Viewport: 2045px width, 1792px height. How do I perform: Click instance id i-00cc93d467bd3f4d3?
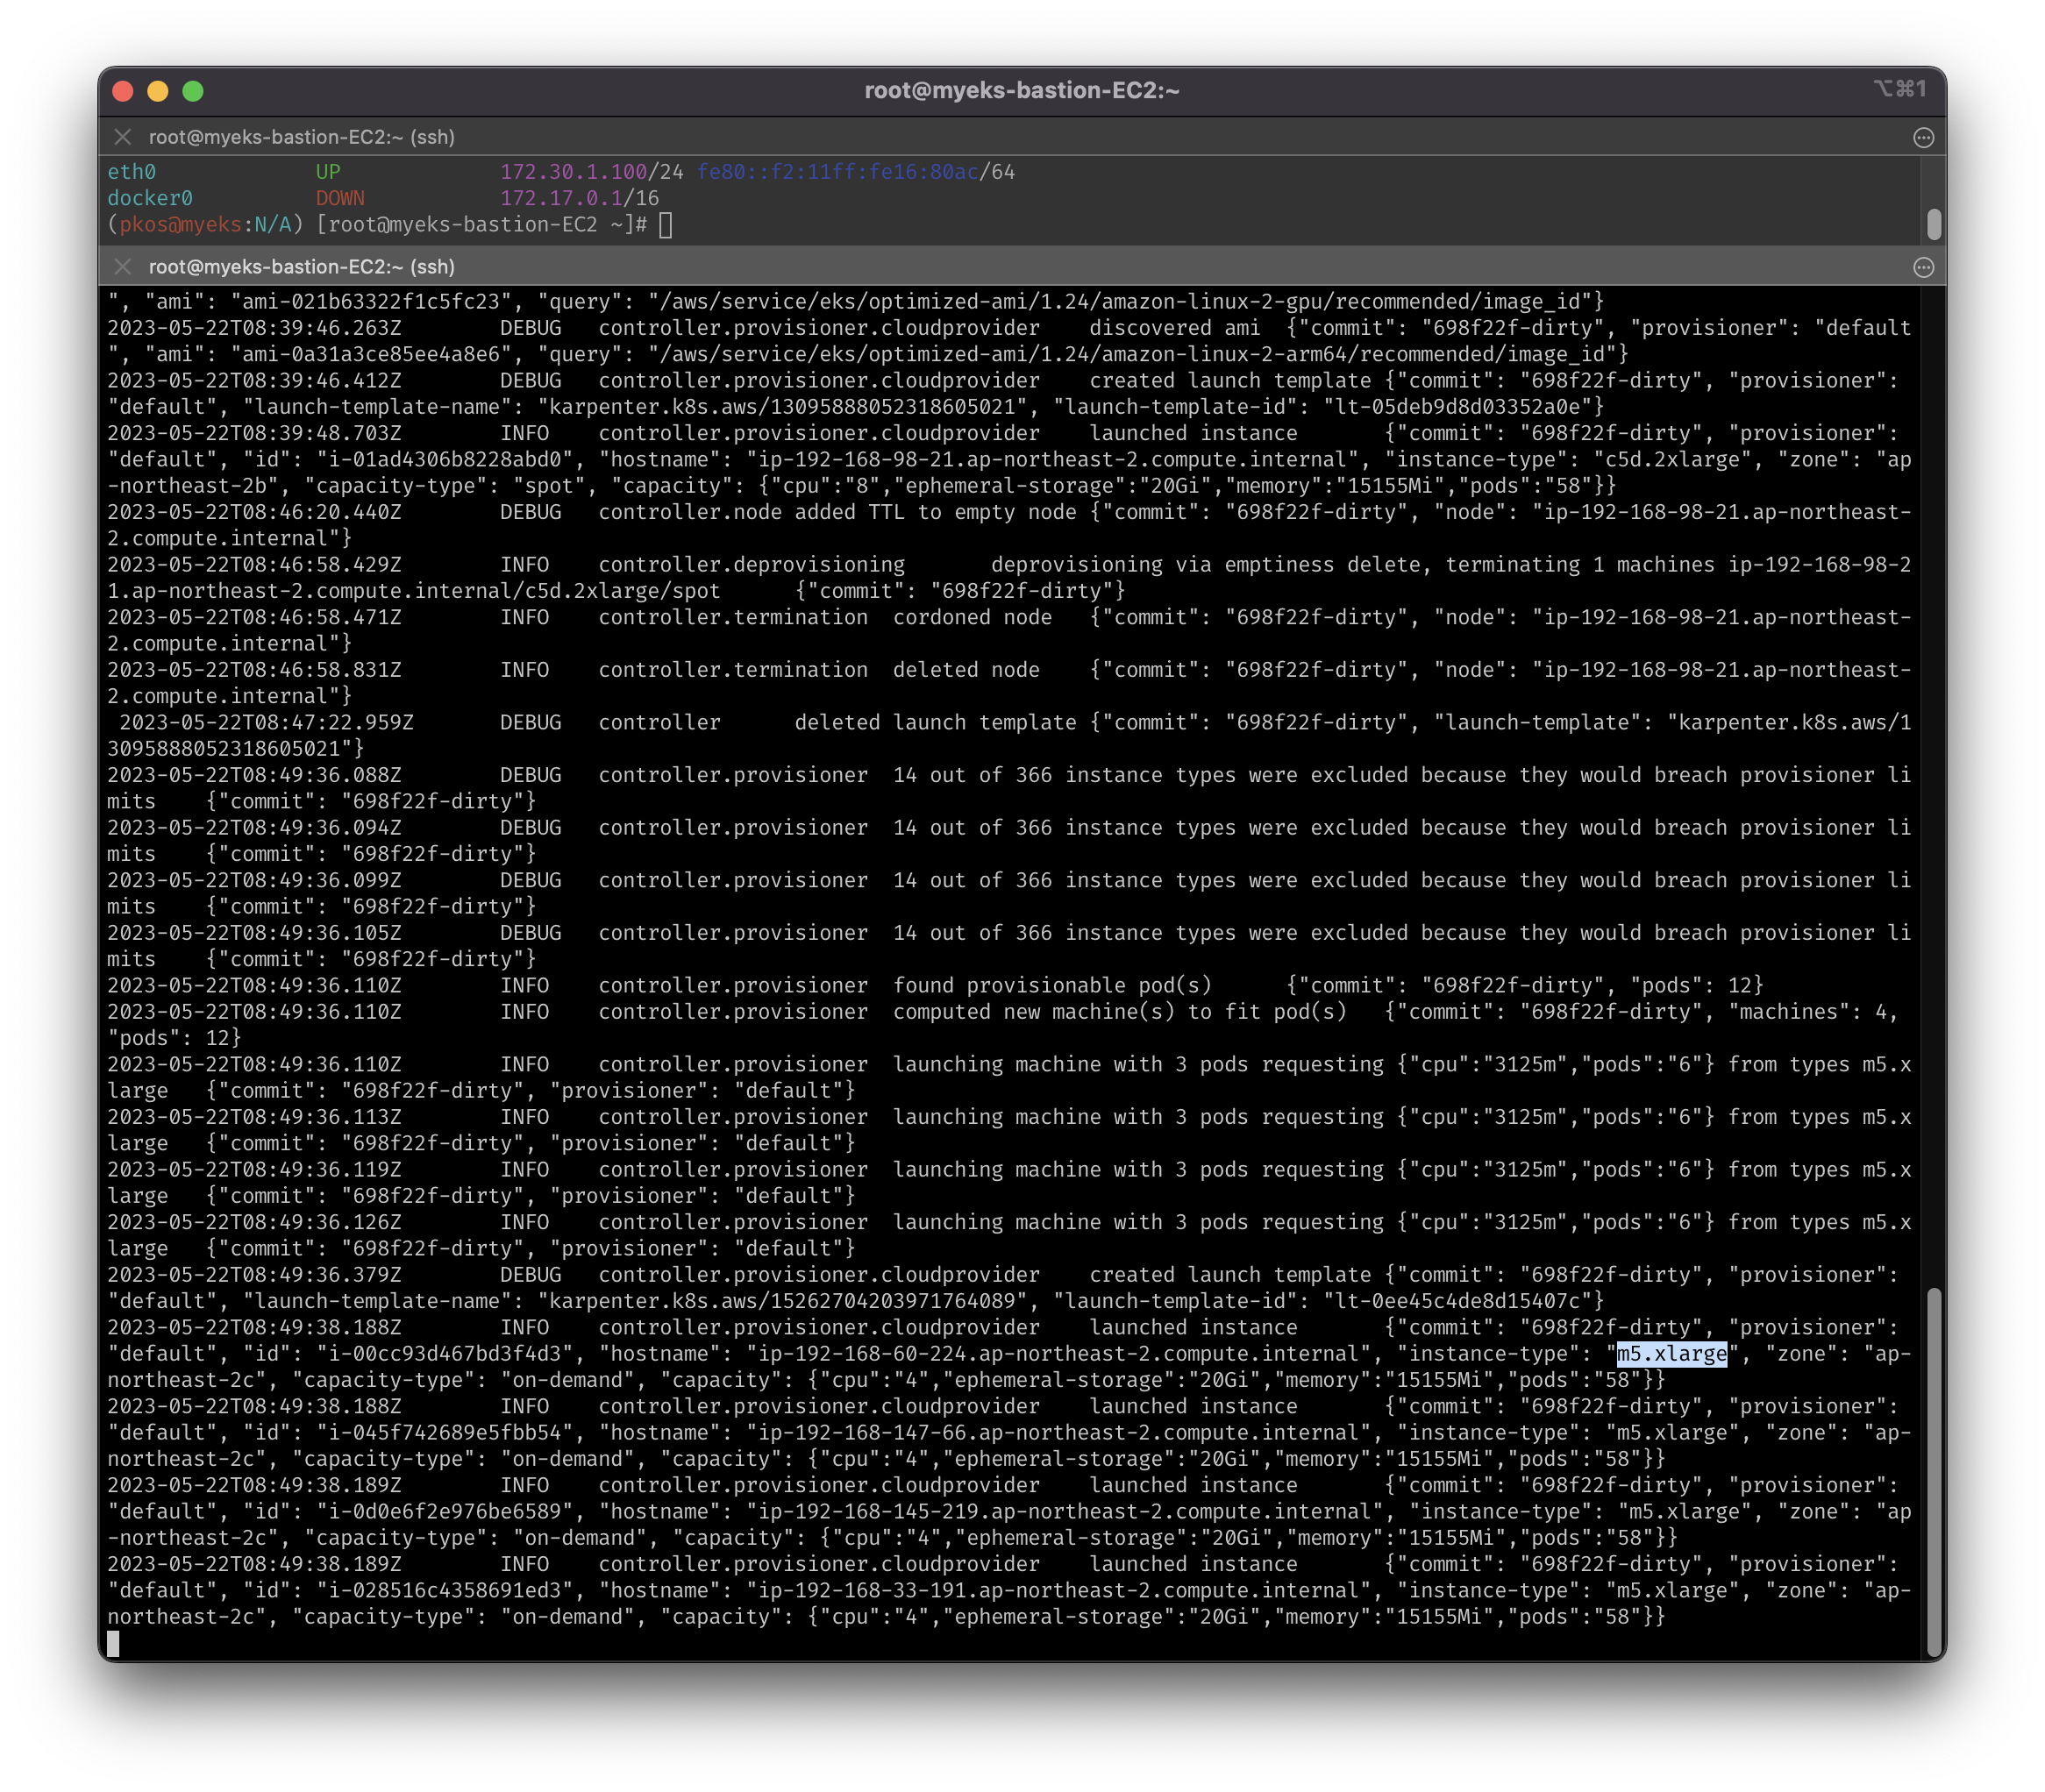tap(445, 1353)
